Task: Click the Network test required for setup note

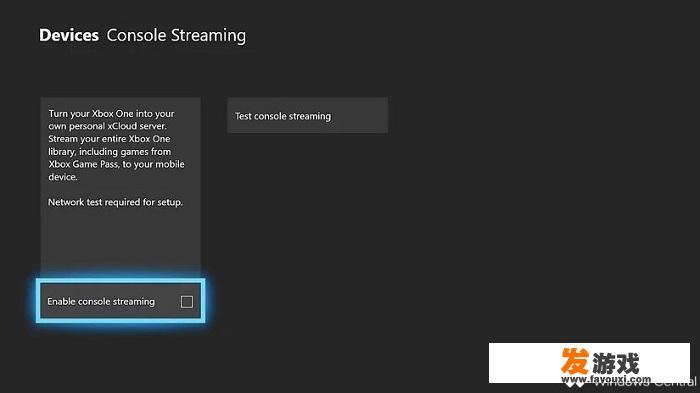Action: tap(115, 202)
